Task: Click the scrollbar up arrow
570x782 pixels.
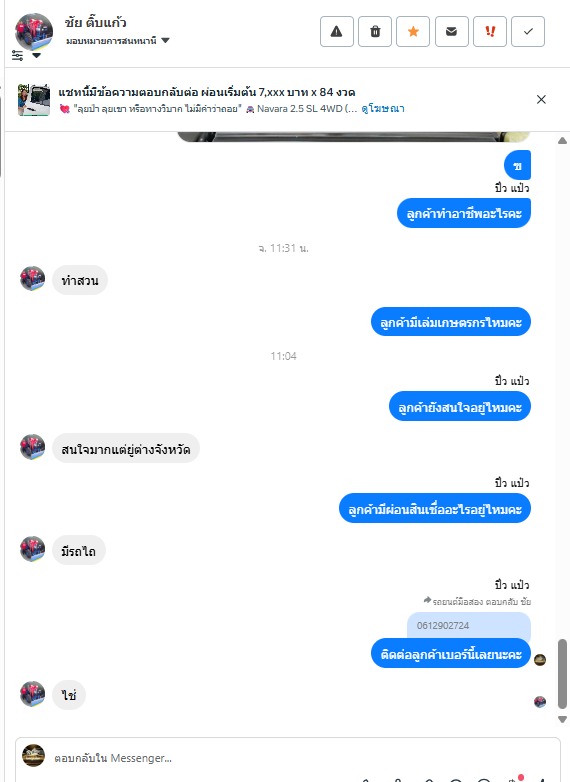Action: [563, 141]
